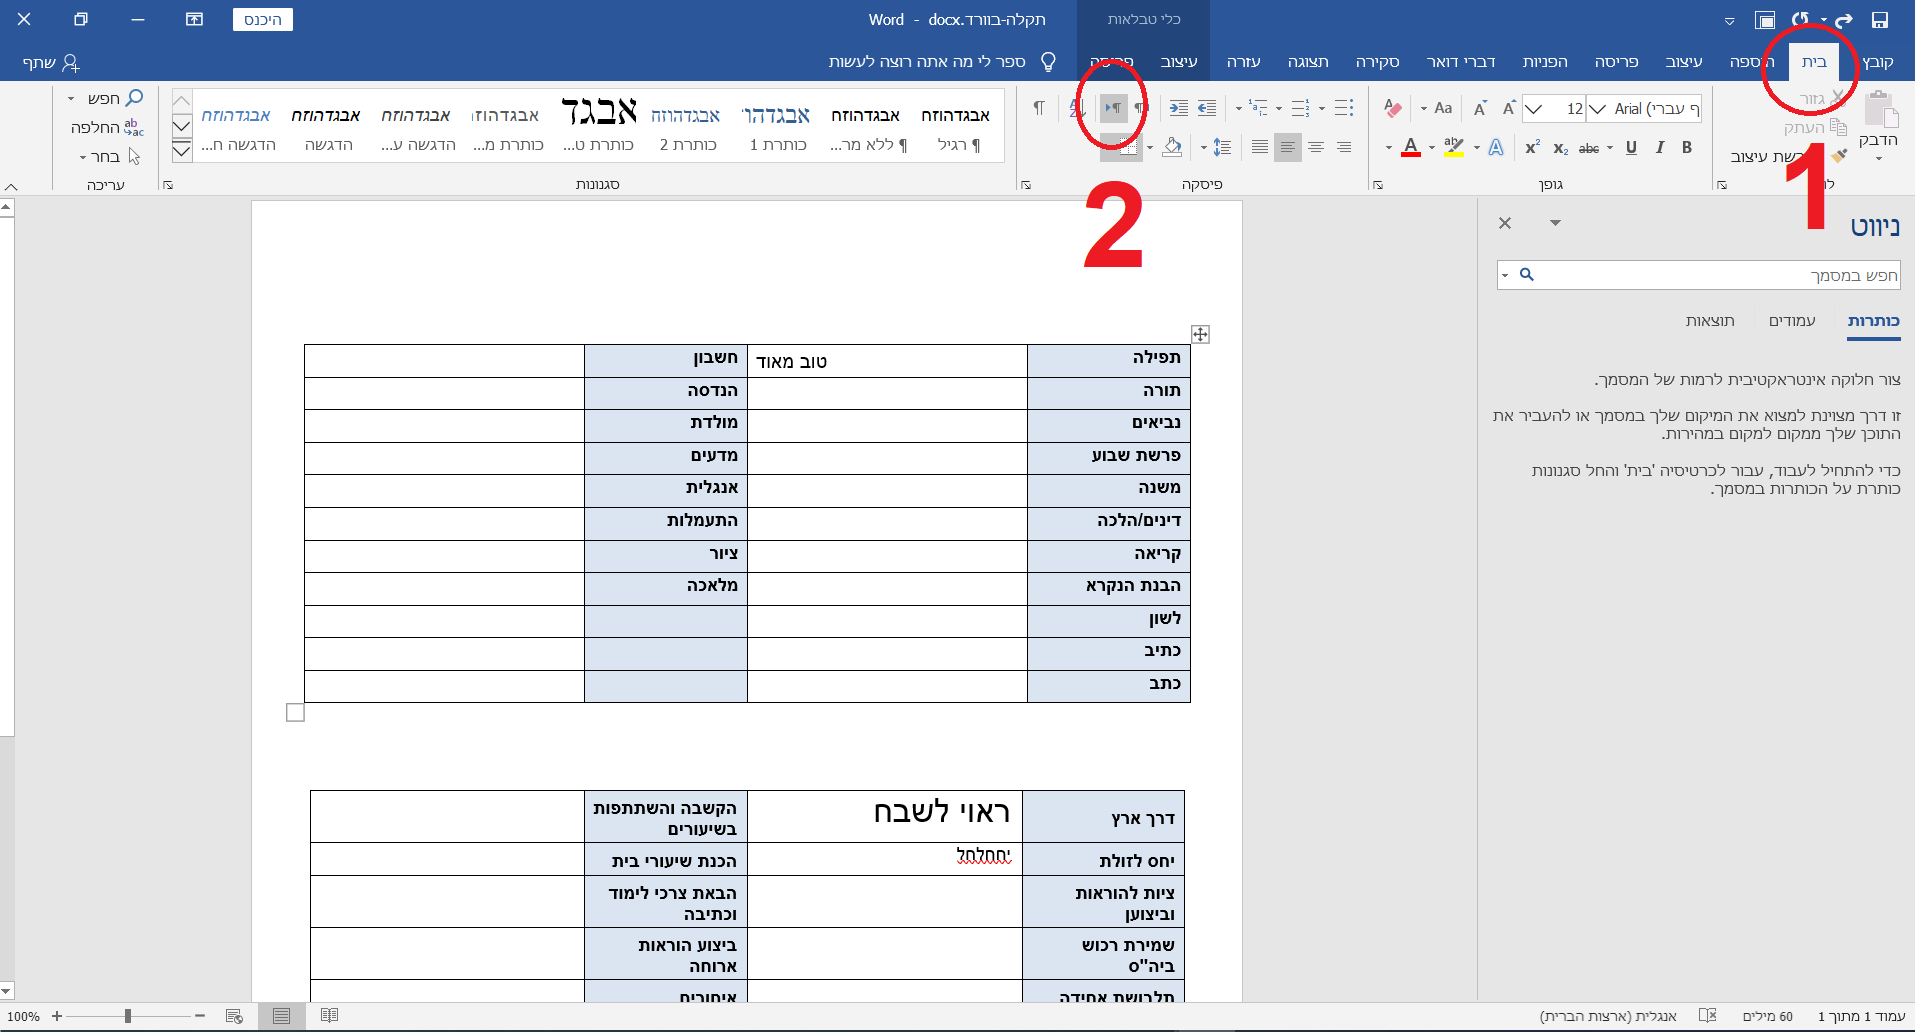Image resolution: width=1915 pixels, height=1032 pixels.
Task: Apply bulleted list formatting
Action: 1344,108
